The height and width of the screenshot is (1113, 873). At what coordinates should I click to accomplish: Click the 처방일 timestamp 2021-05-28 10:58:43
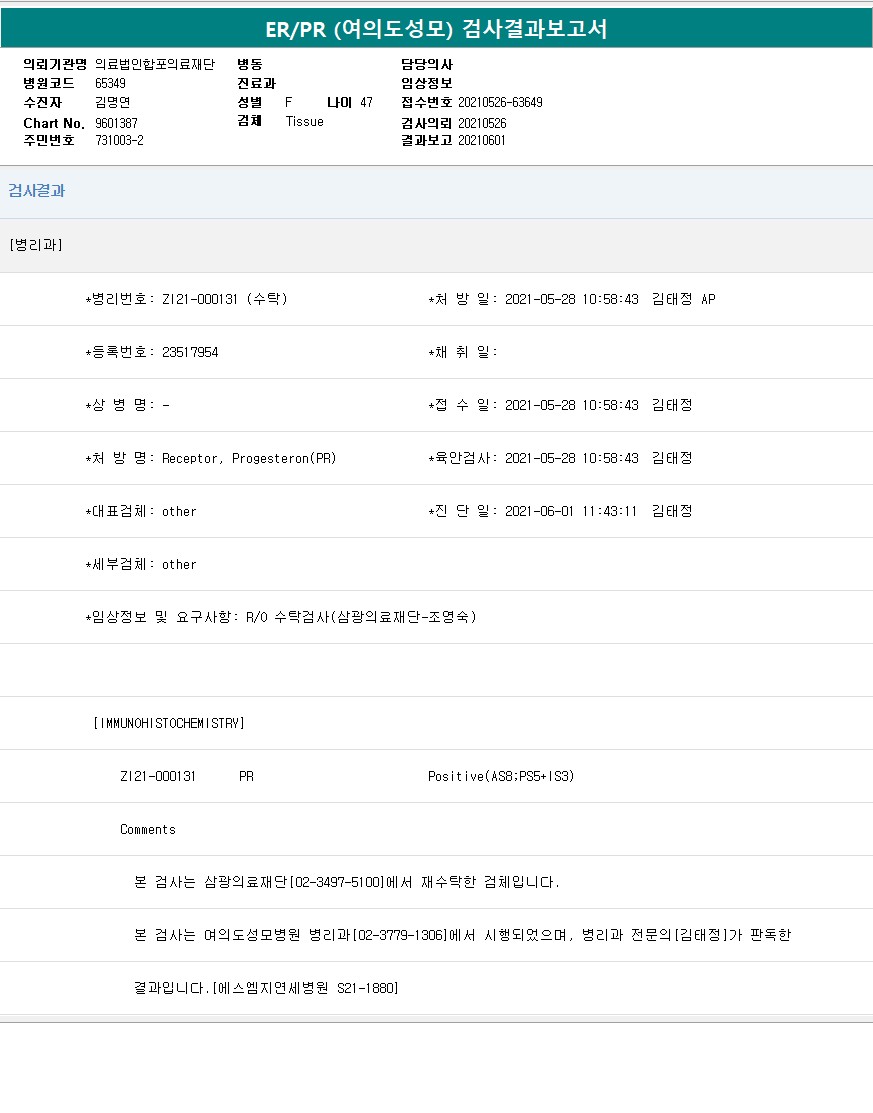tap(572, 299)
